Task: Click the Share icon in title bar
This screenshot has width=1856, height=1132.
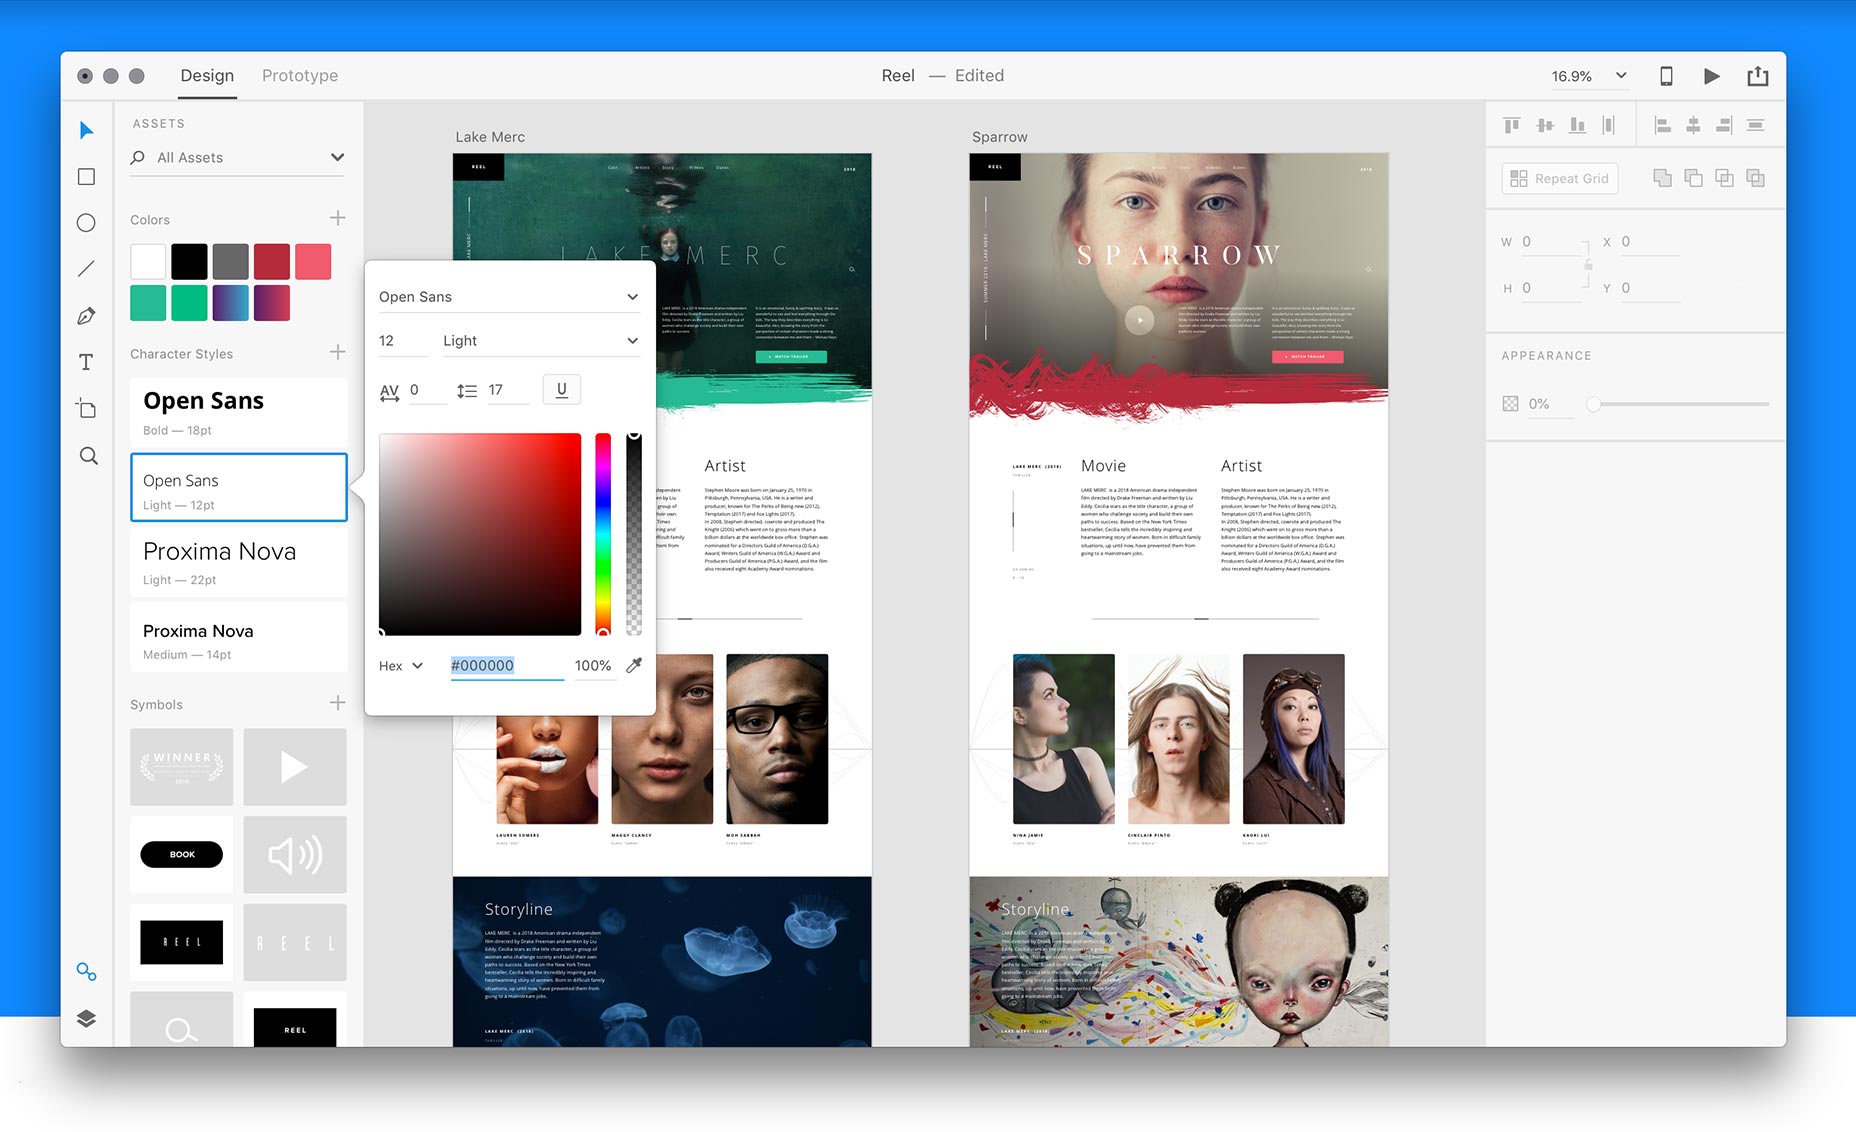Action: [x=1757, y=76]
